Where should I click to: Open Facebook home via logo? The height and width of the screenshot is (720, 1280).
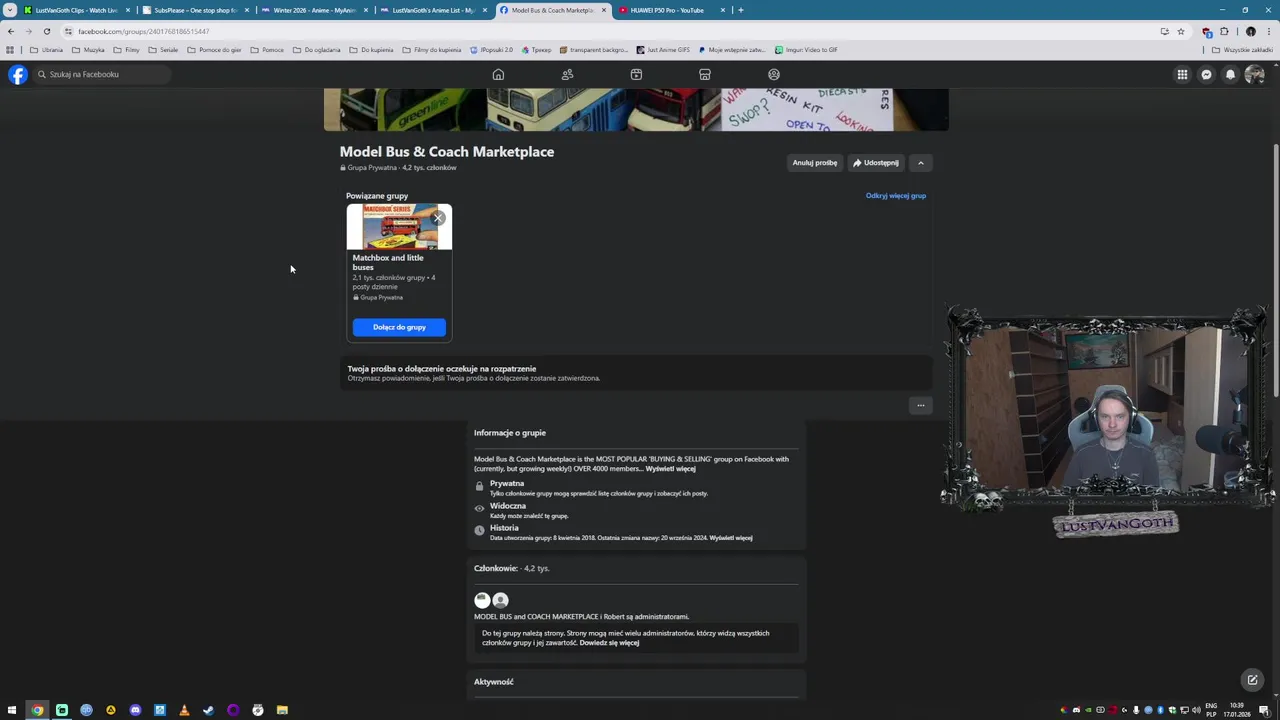pyautogui.click(x=18, y=74)
